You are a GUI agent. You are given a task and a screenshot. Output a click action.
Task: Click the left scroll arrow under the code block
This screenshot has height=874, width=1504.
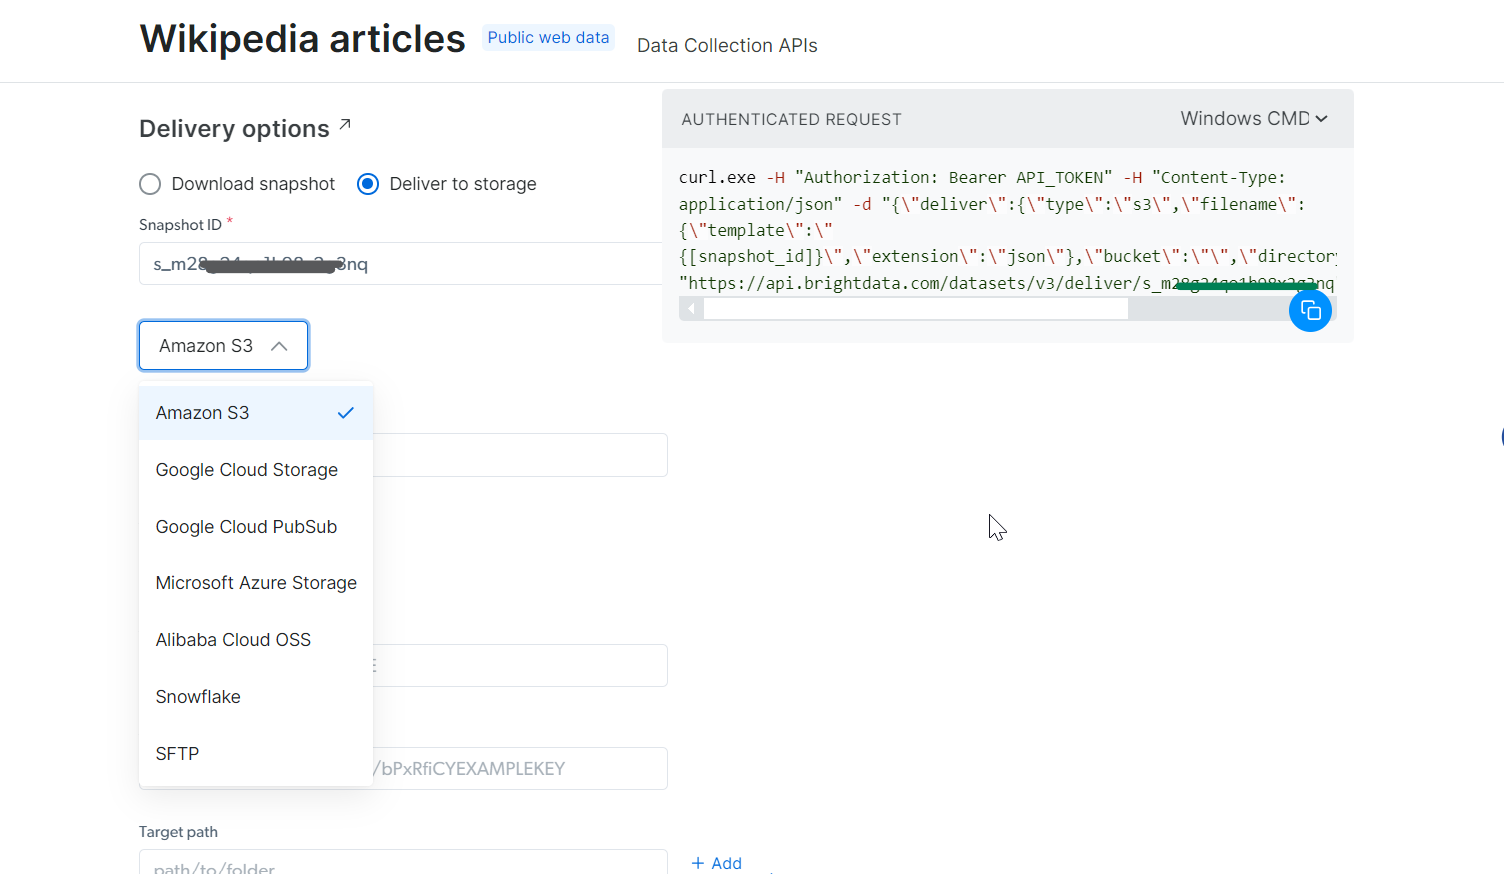point(690,308)
